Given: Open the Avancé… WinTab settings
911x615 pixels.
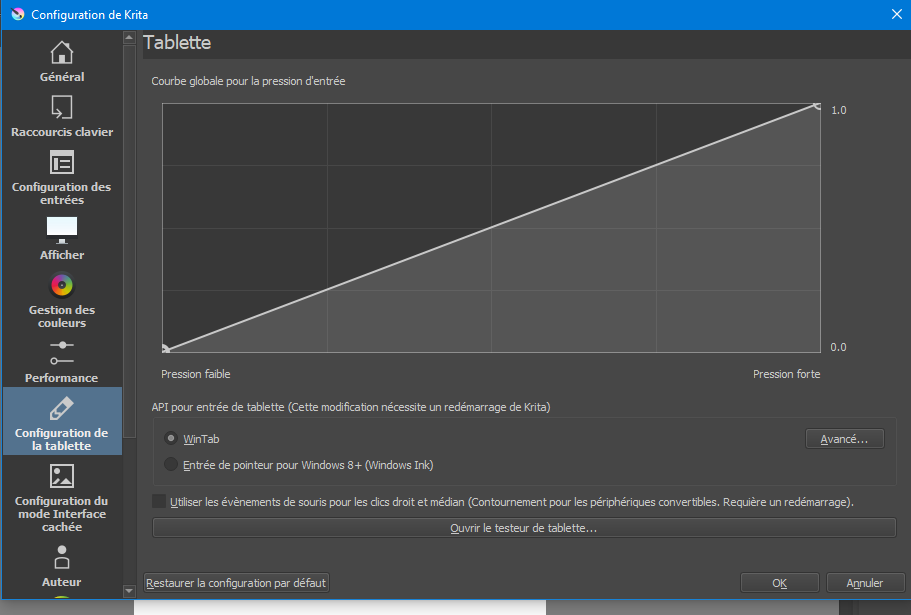Looking at the screenshot, I should click(844, 439).
